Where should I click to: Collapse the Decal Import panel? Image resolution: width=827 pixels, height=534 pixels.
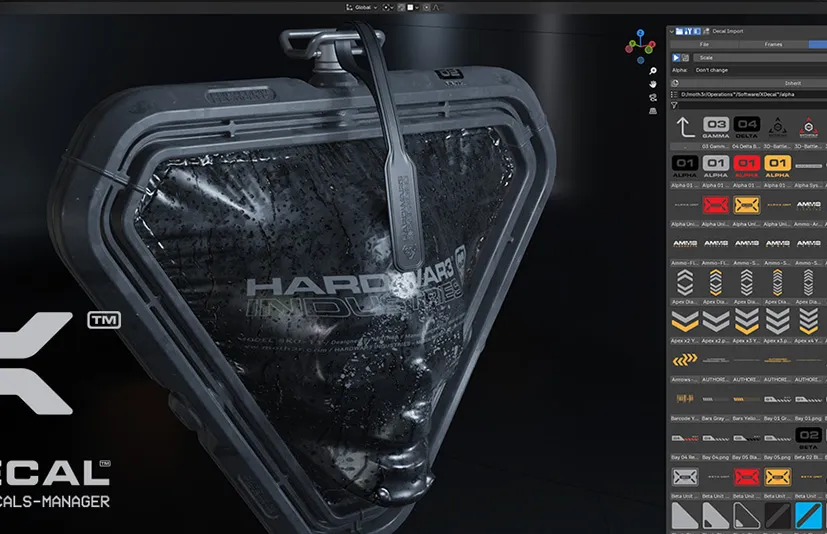[x=671, y=31]
